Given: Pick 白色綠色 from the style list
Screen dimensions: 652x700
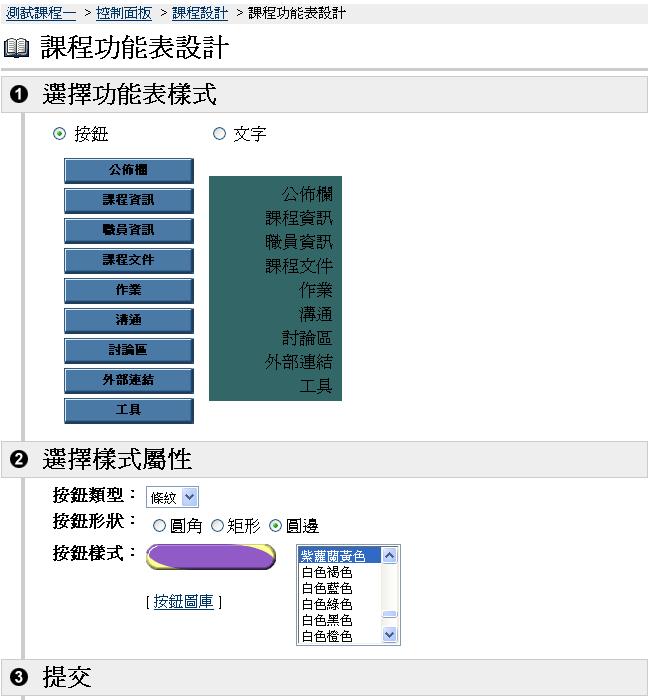Looking at the screenshot, I should coord(327,604).
